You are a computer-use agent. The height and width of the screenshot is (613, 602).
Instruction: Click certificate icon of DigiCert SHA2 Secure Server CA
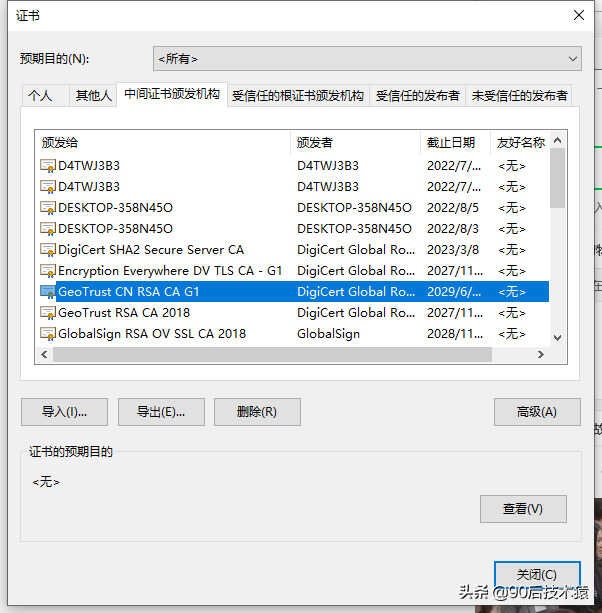tap(48, 250)
